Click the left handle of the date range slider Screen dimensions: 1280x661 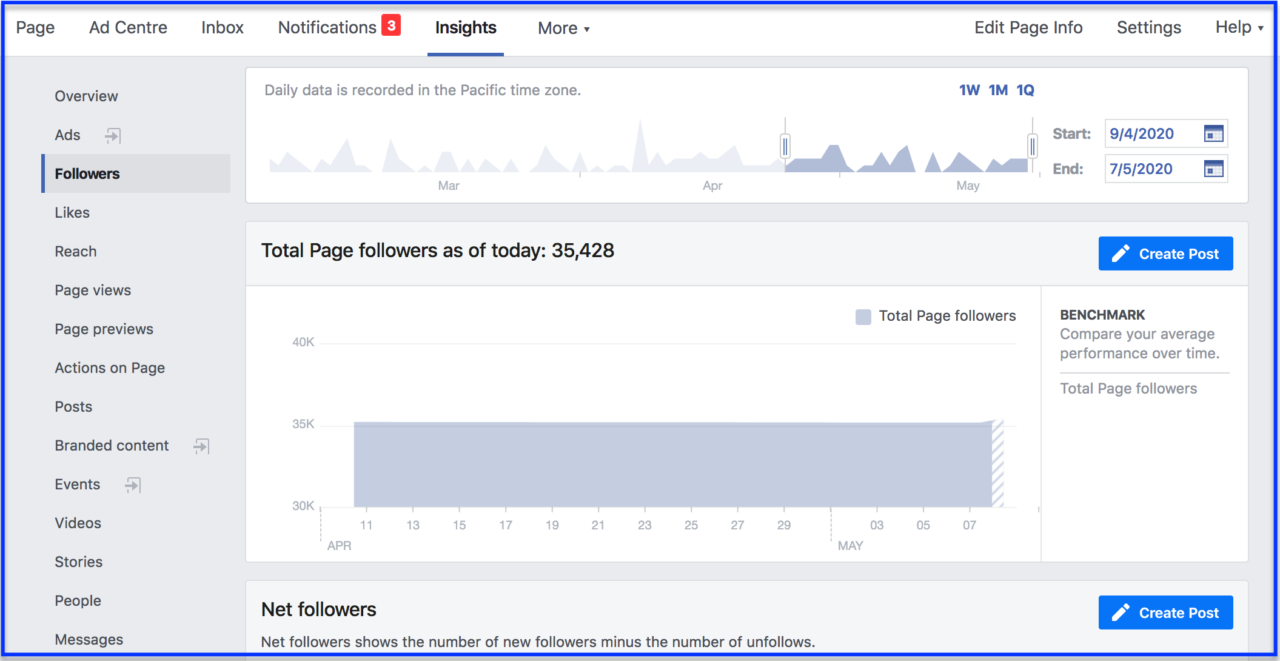click(x=785, y=145)
